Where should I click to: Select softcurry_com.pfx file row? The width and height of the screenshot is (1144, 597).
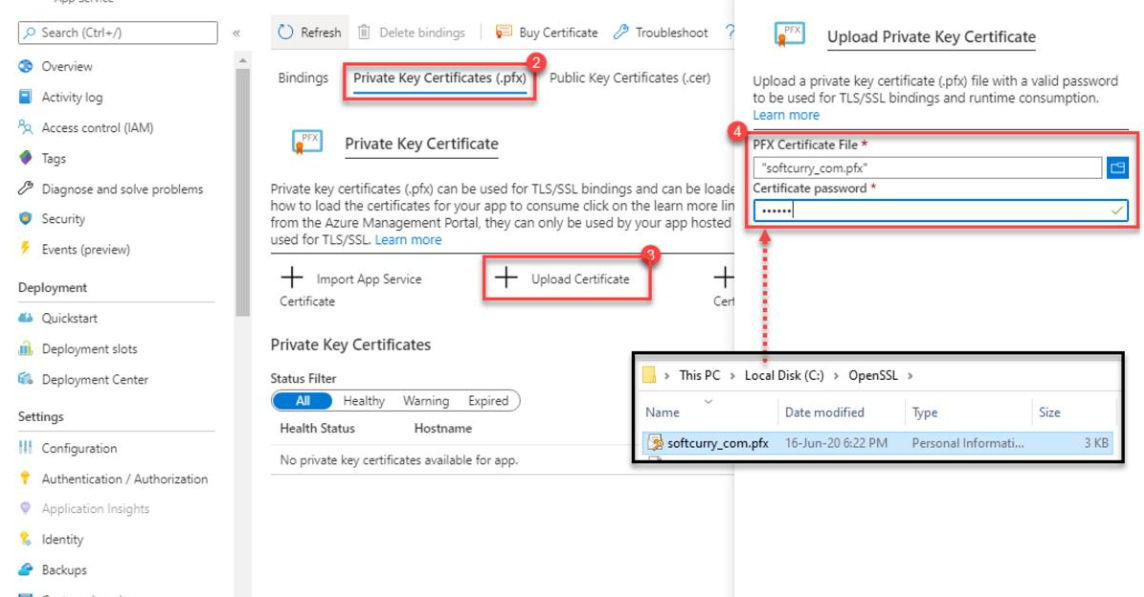[878, 443]
